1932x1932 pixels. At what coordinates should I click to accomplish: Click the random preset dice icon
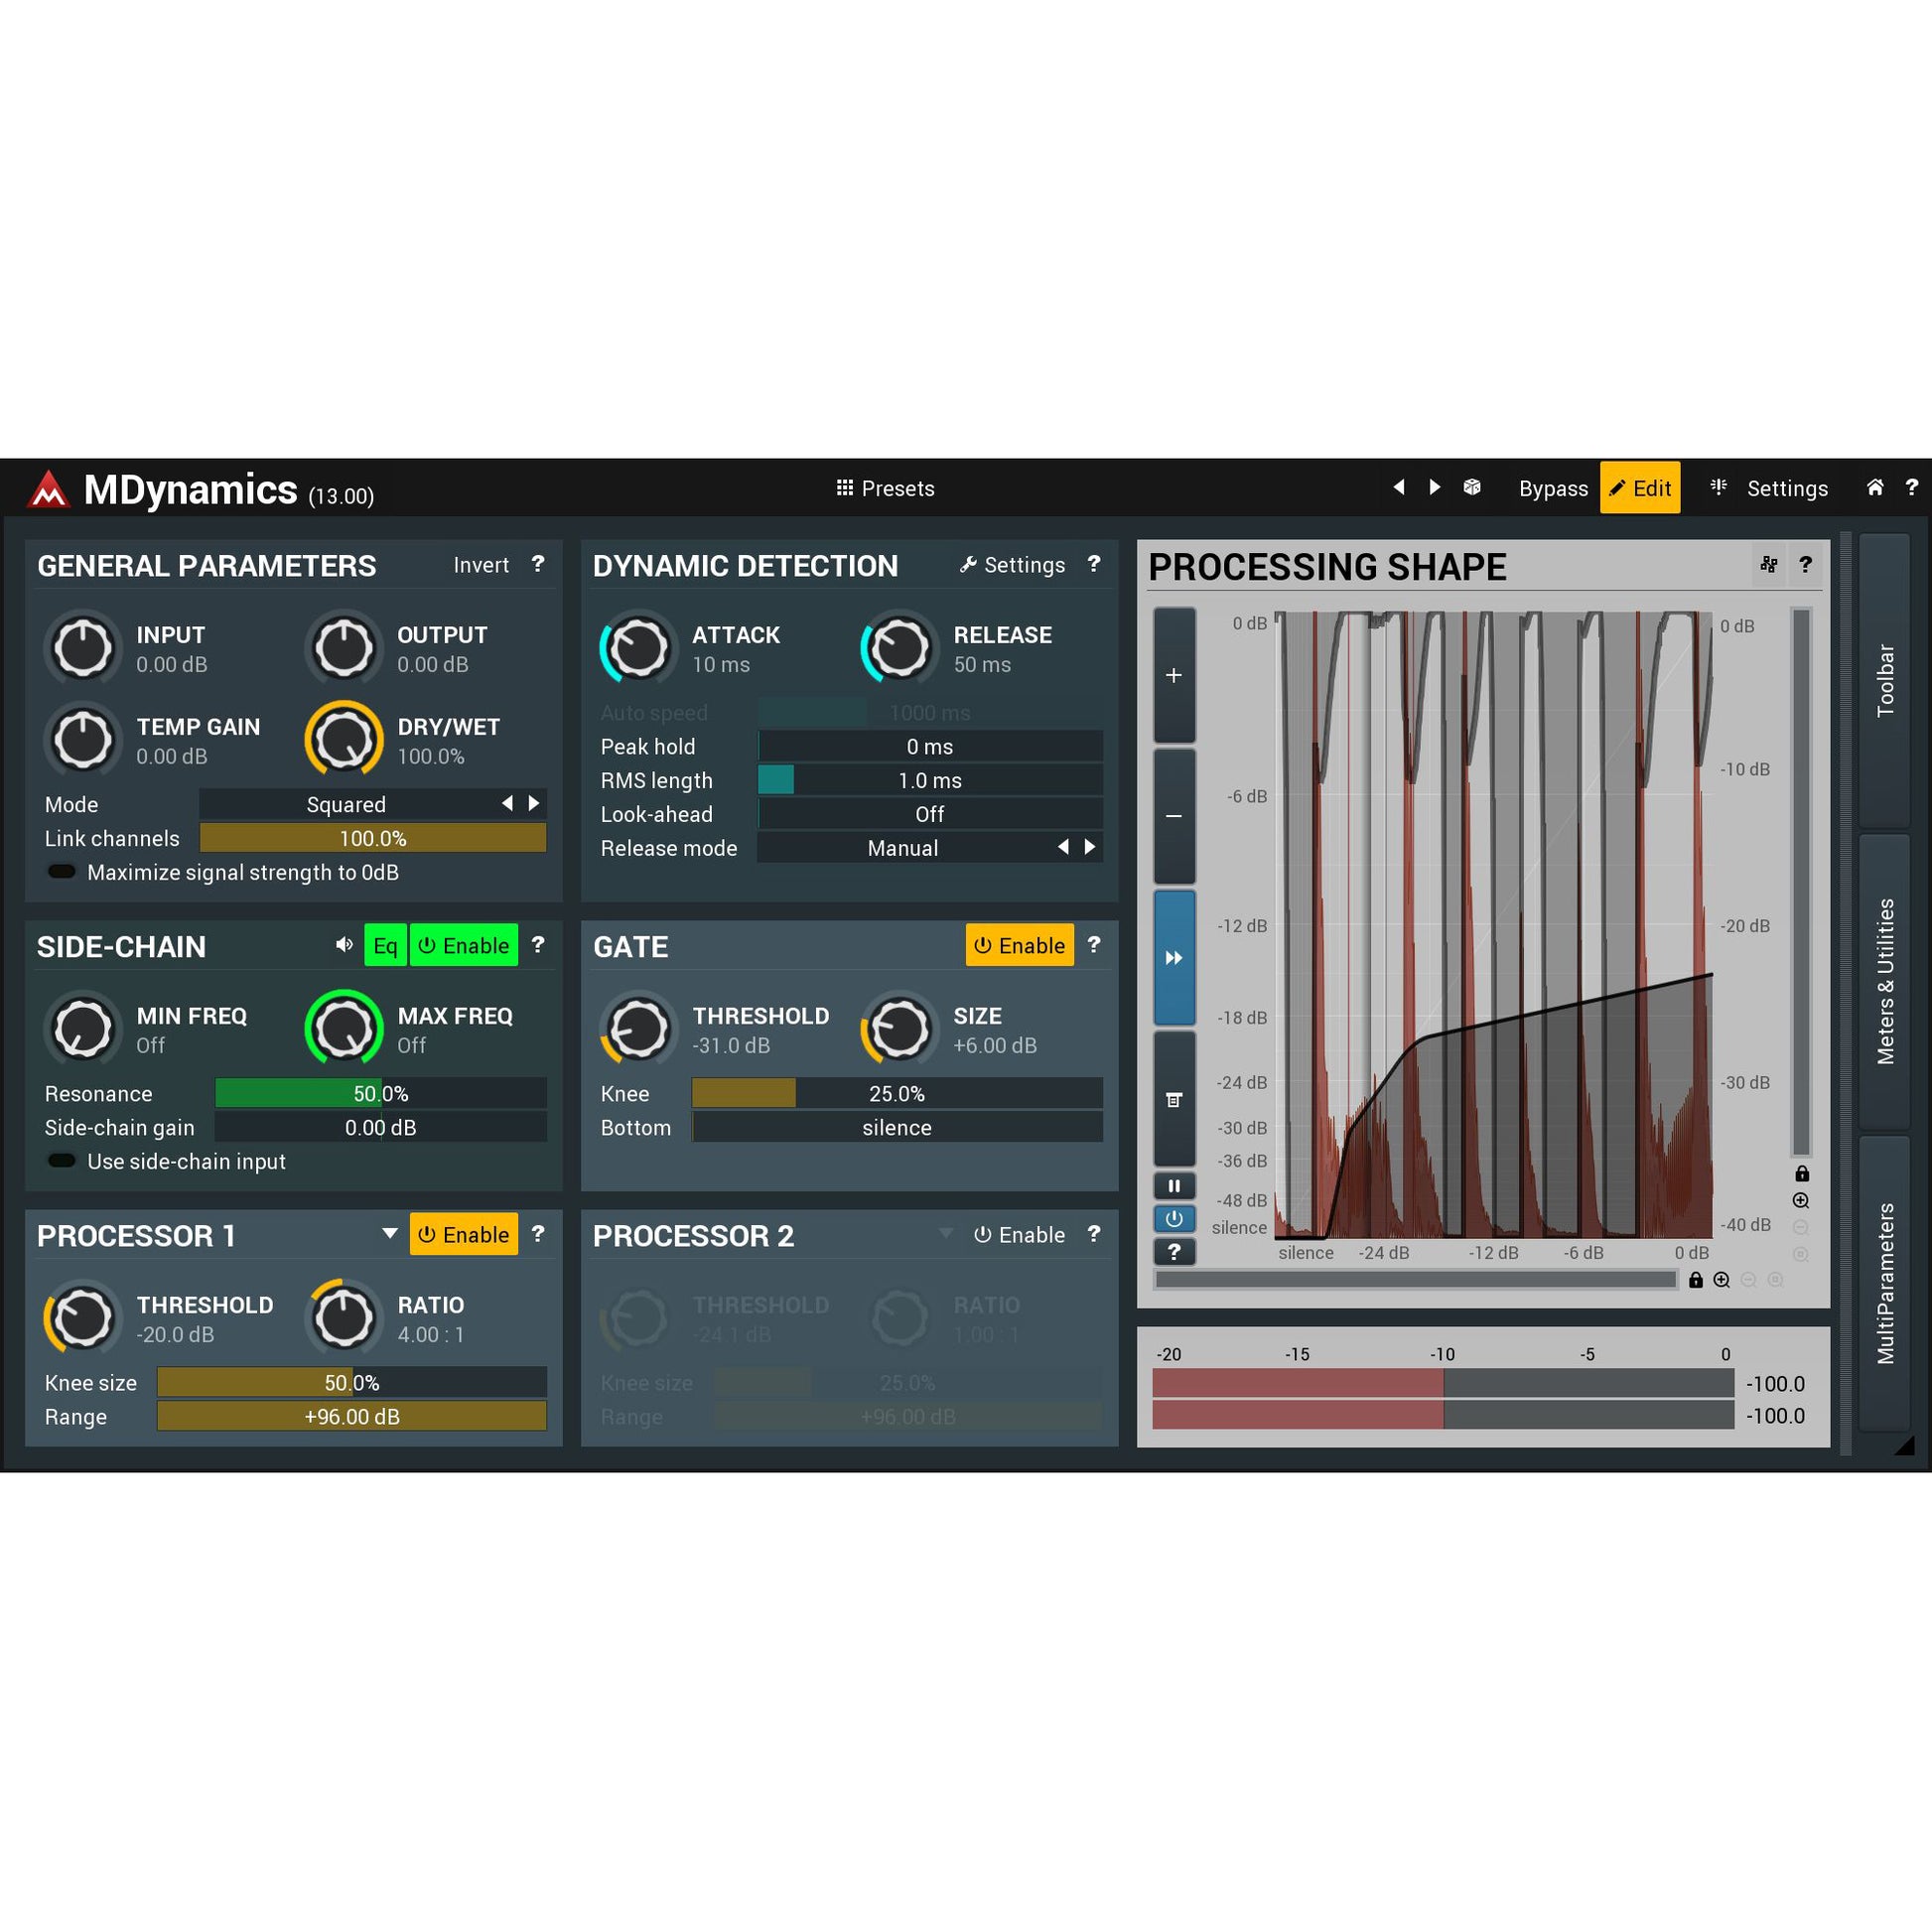point(1471,487)
